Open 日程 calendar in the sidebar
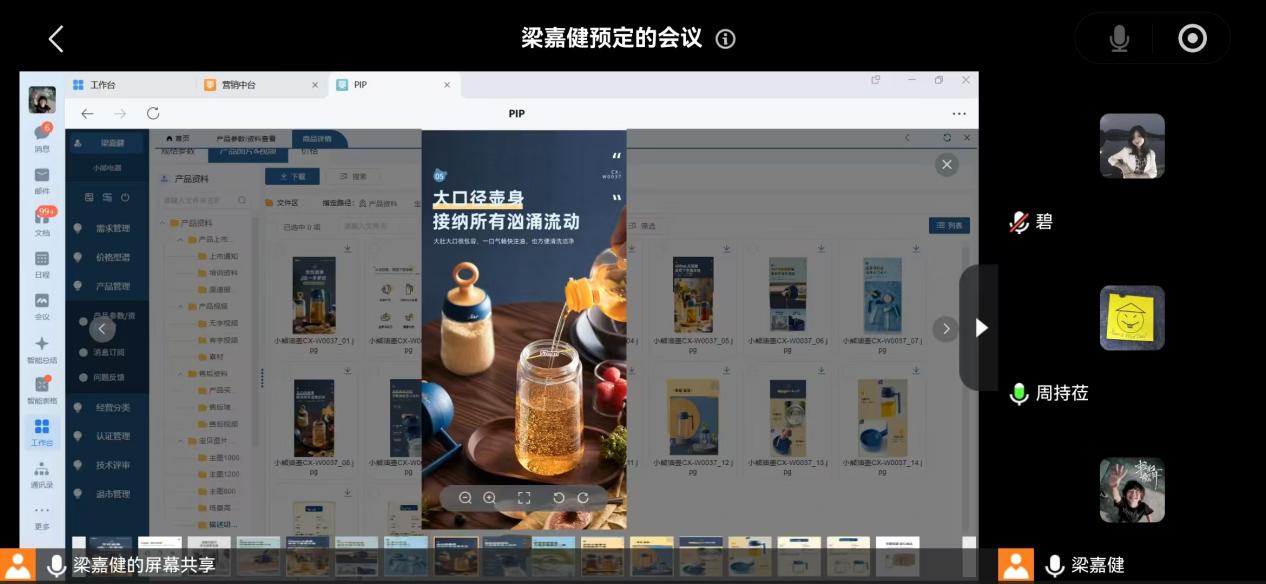1266x584 pixels. tap(42, 263)
